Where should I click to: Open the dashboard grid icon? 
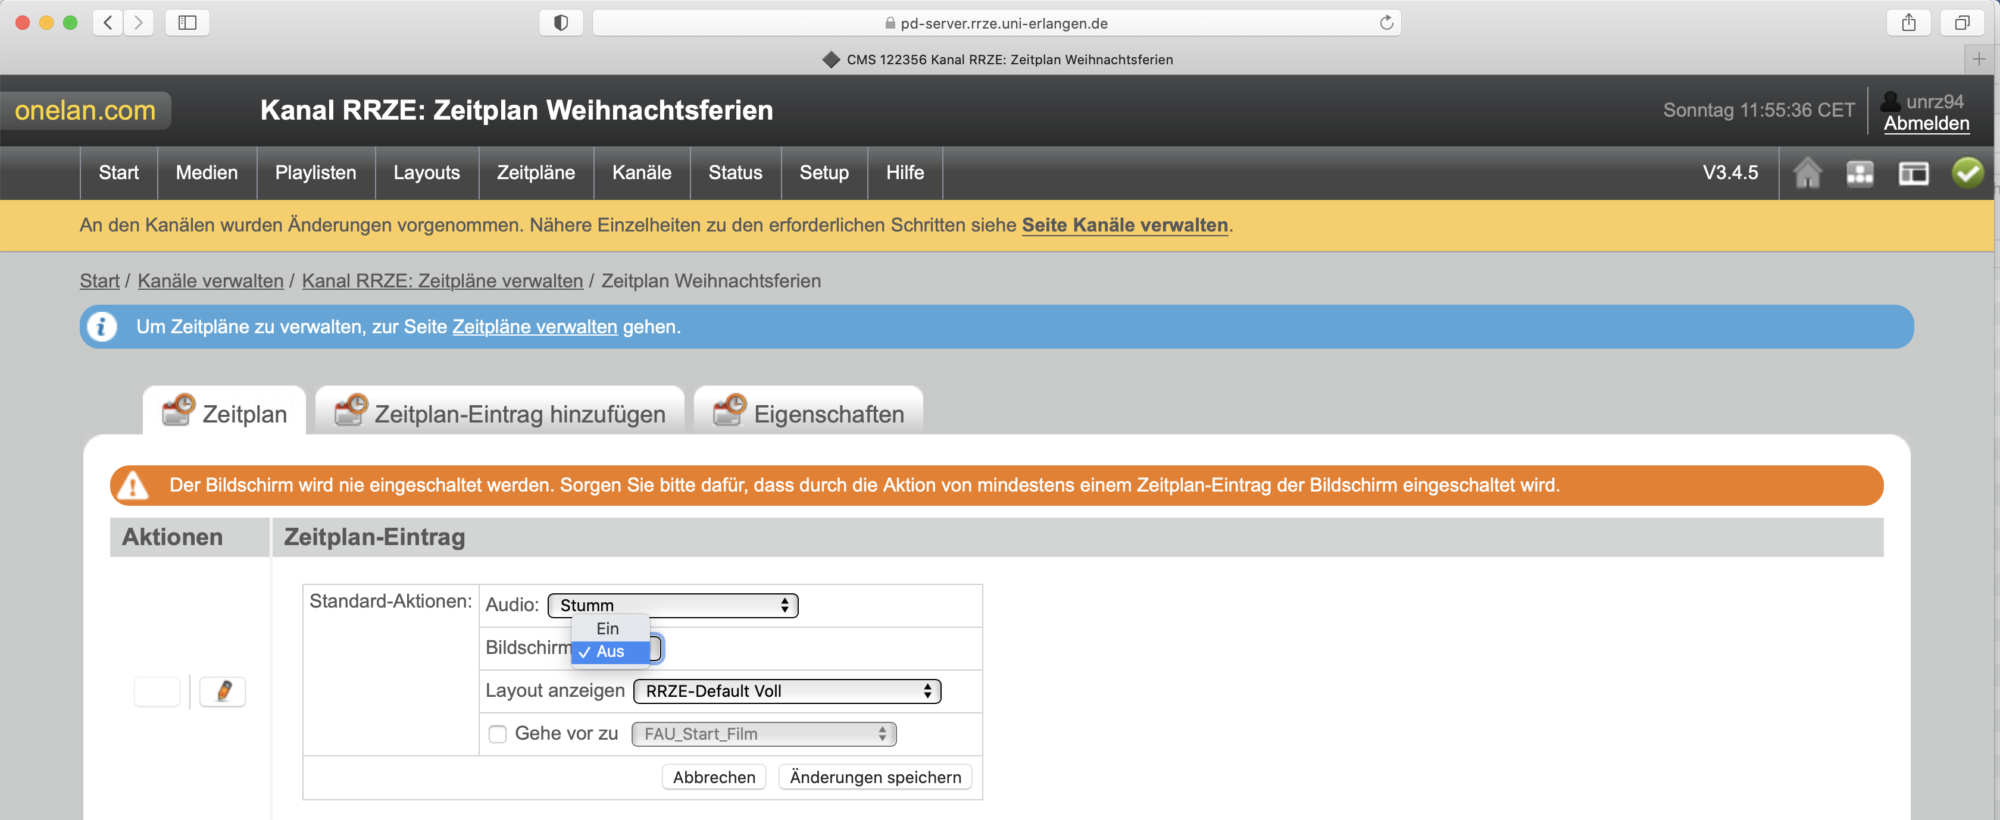click(1860, 173)
